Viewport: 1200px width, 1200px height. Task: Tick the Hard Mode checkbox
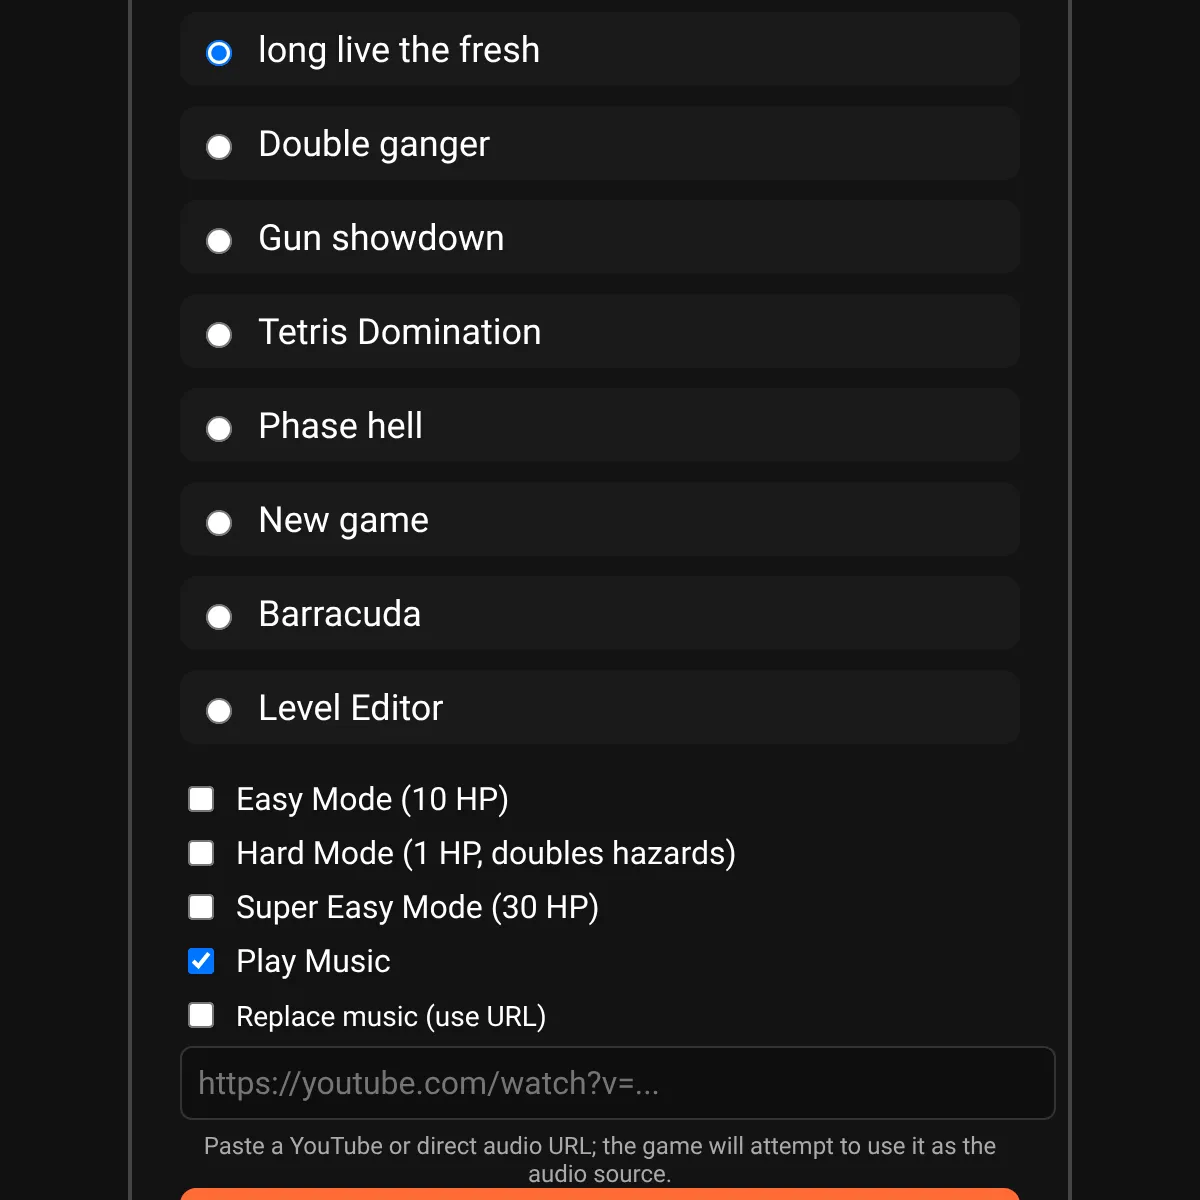click(x=202, y=853)
